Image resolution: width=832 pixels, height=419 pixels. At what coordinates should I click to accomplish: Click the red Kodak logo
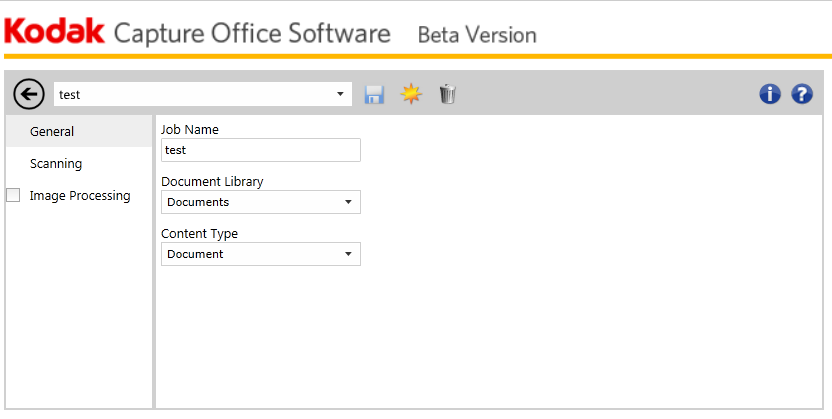pyautogui.click(x=54, y=33)
